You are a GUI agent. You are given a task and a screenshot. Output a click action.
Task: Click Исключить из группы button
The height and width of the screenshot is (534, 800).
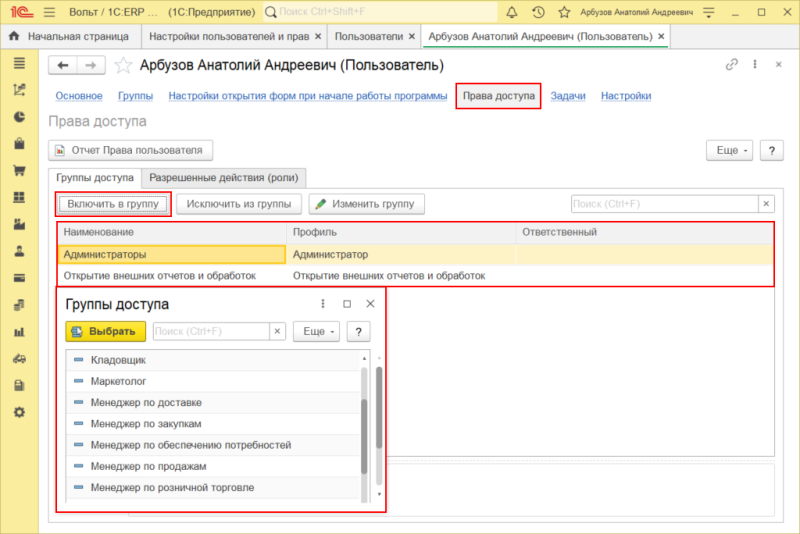coord(239,204)
